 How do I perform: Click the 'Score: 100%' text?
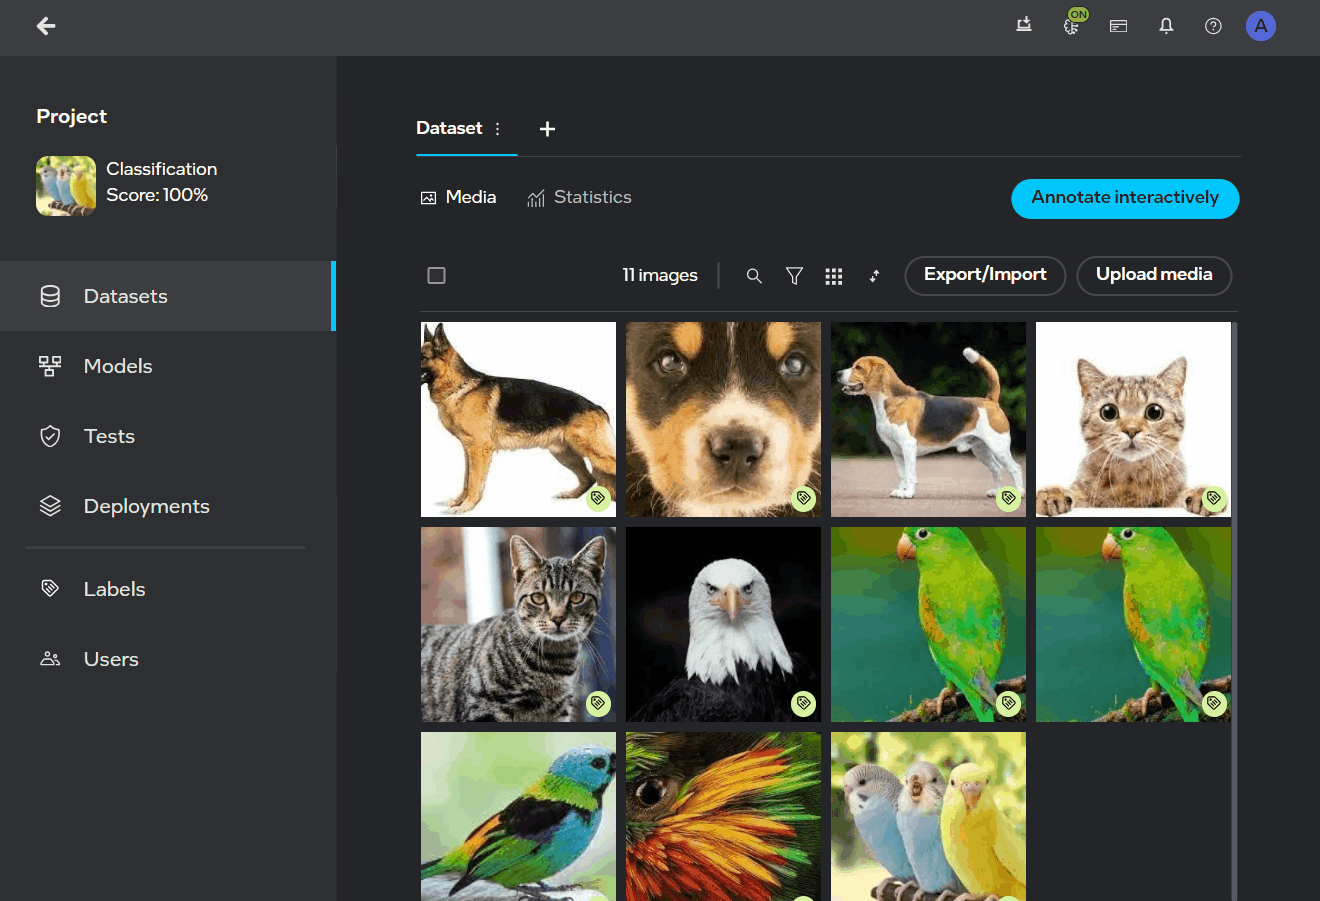pos(157,195)
